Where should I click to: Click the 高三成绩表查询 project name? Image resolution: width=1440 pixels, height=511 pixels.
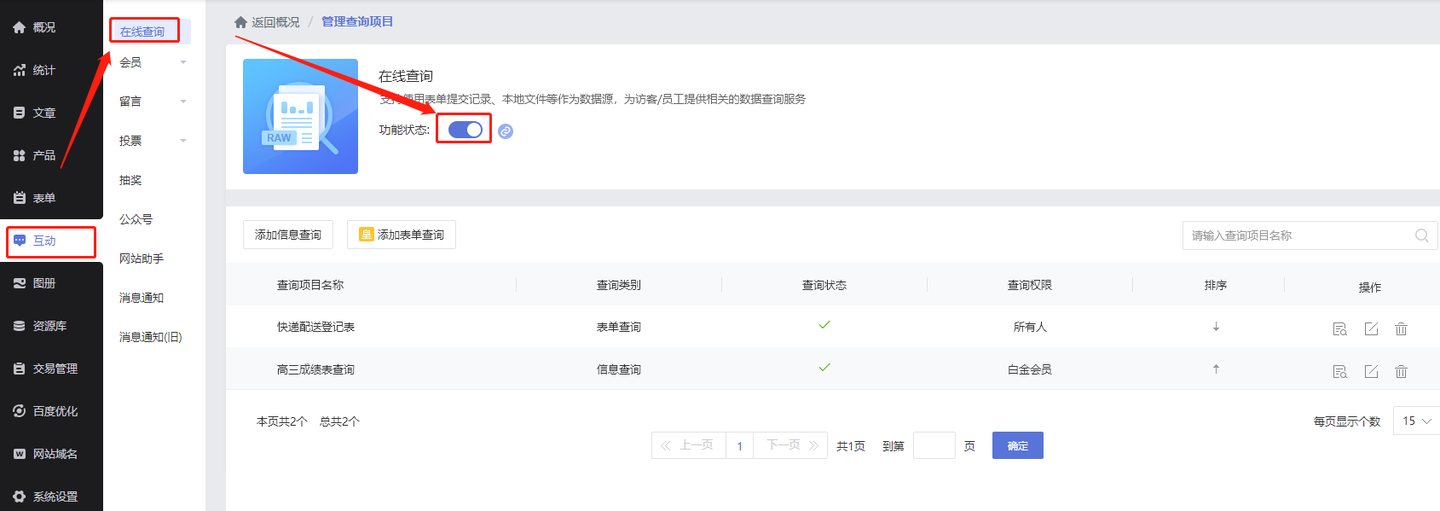315,370
